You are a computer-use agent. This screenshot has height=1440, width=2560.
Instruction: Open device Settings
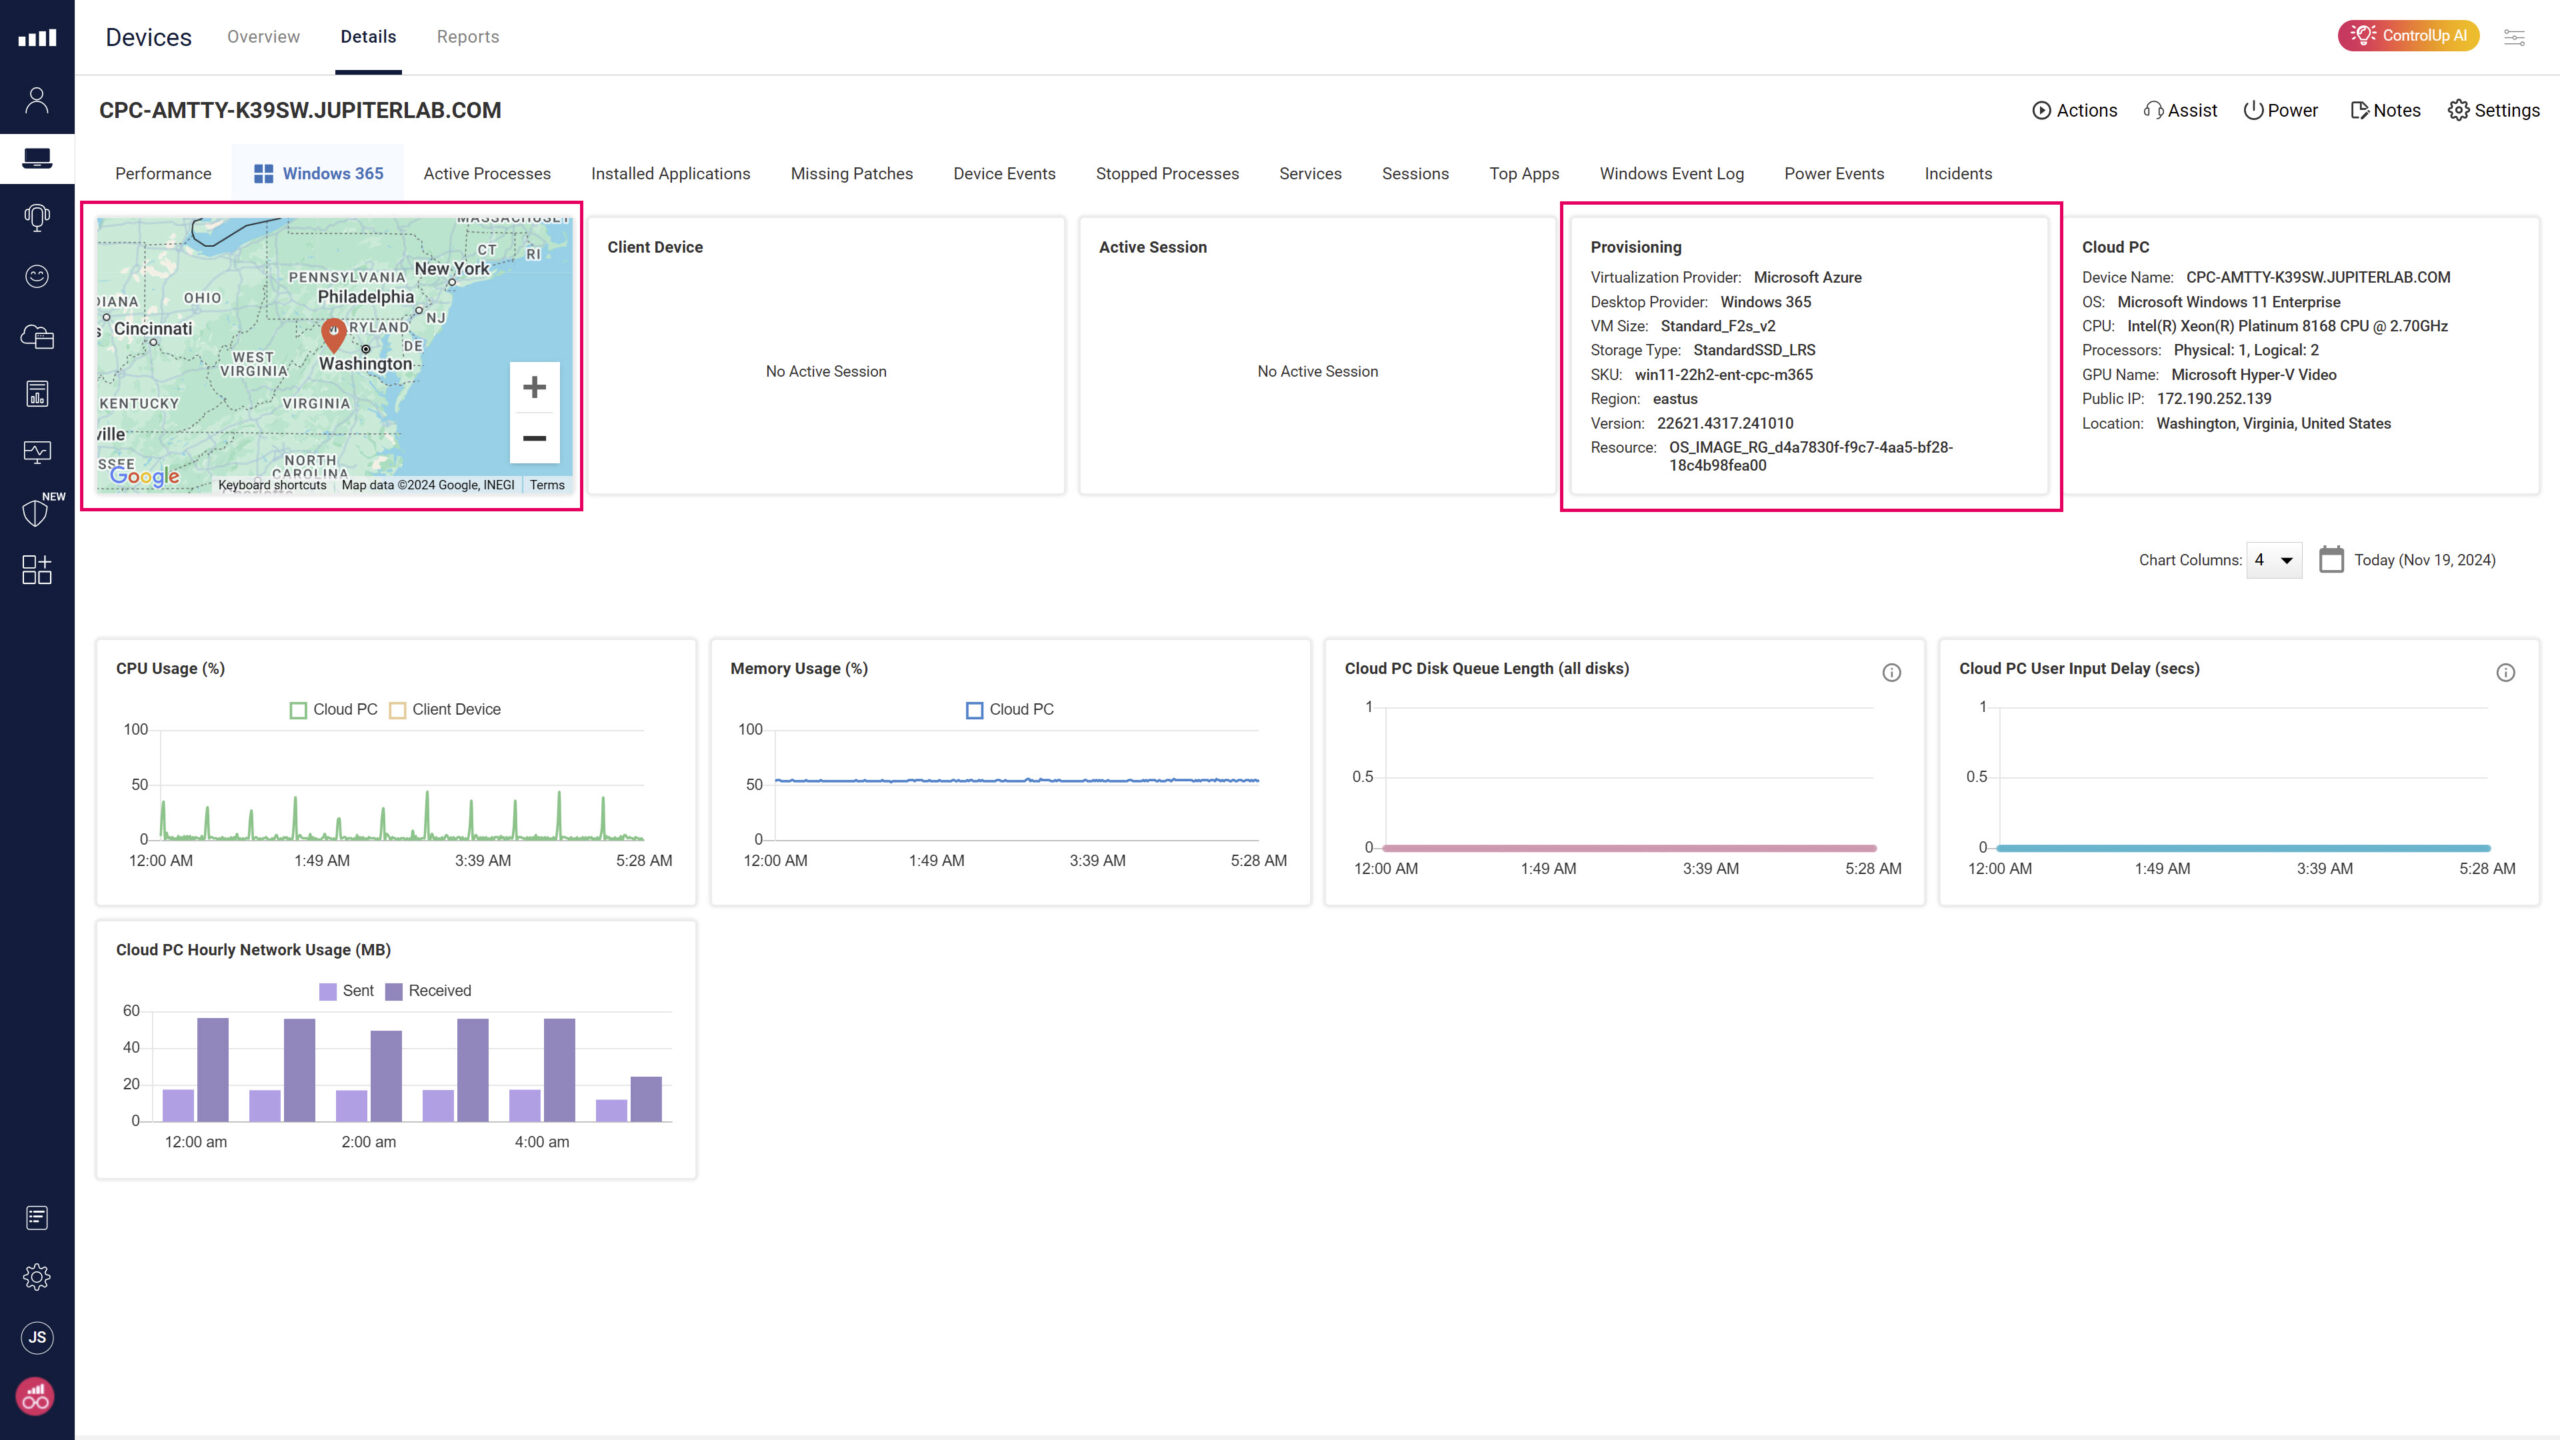click(2494, 110)
